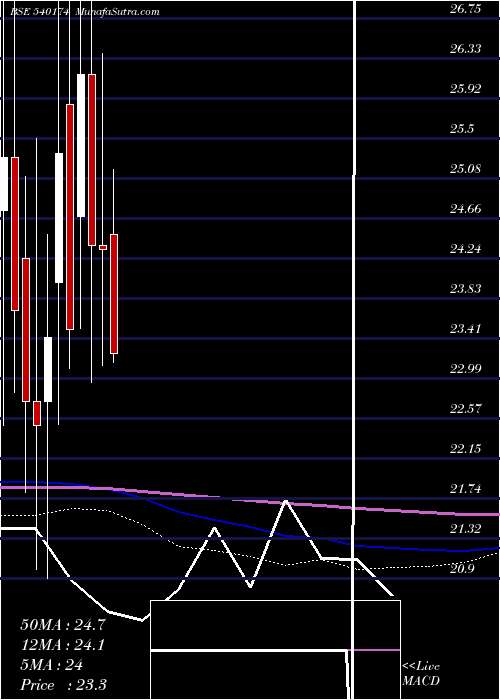Click the 25.08 price axis label
Screen dimensions: 500x700
coord(466,169)
